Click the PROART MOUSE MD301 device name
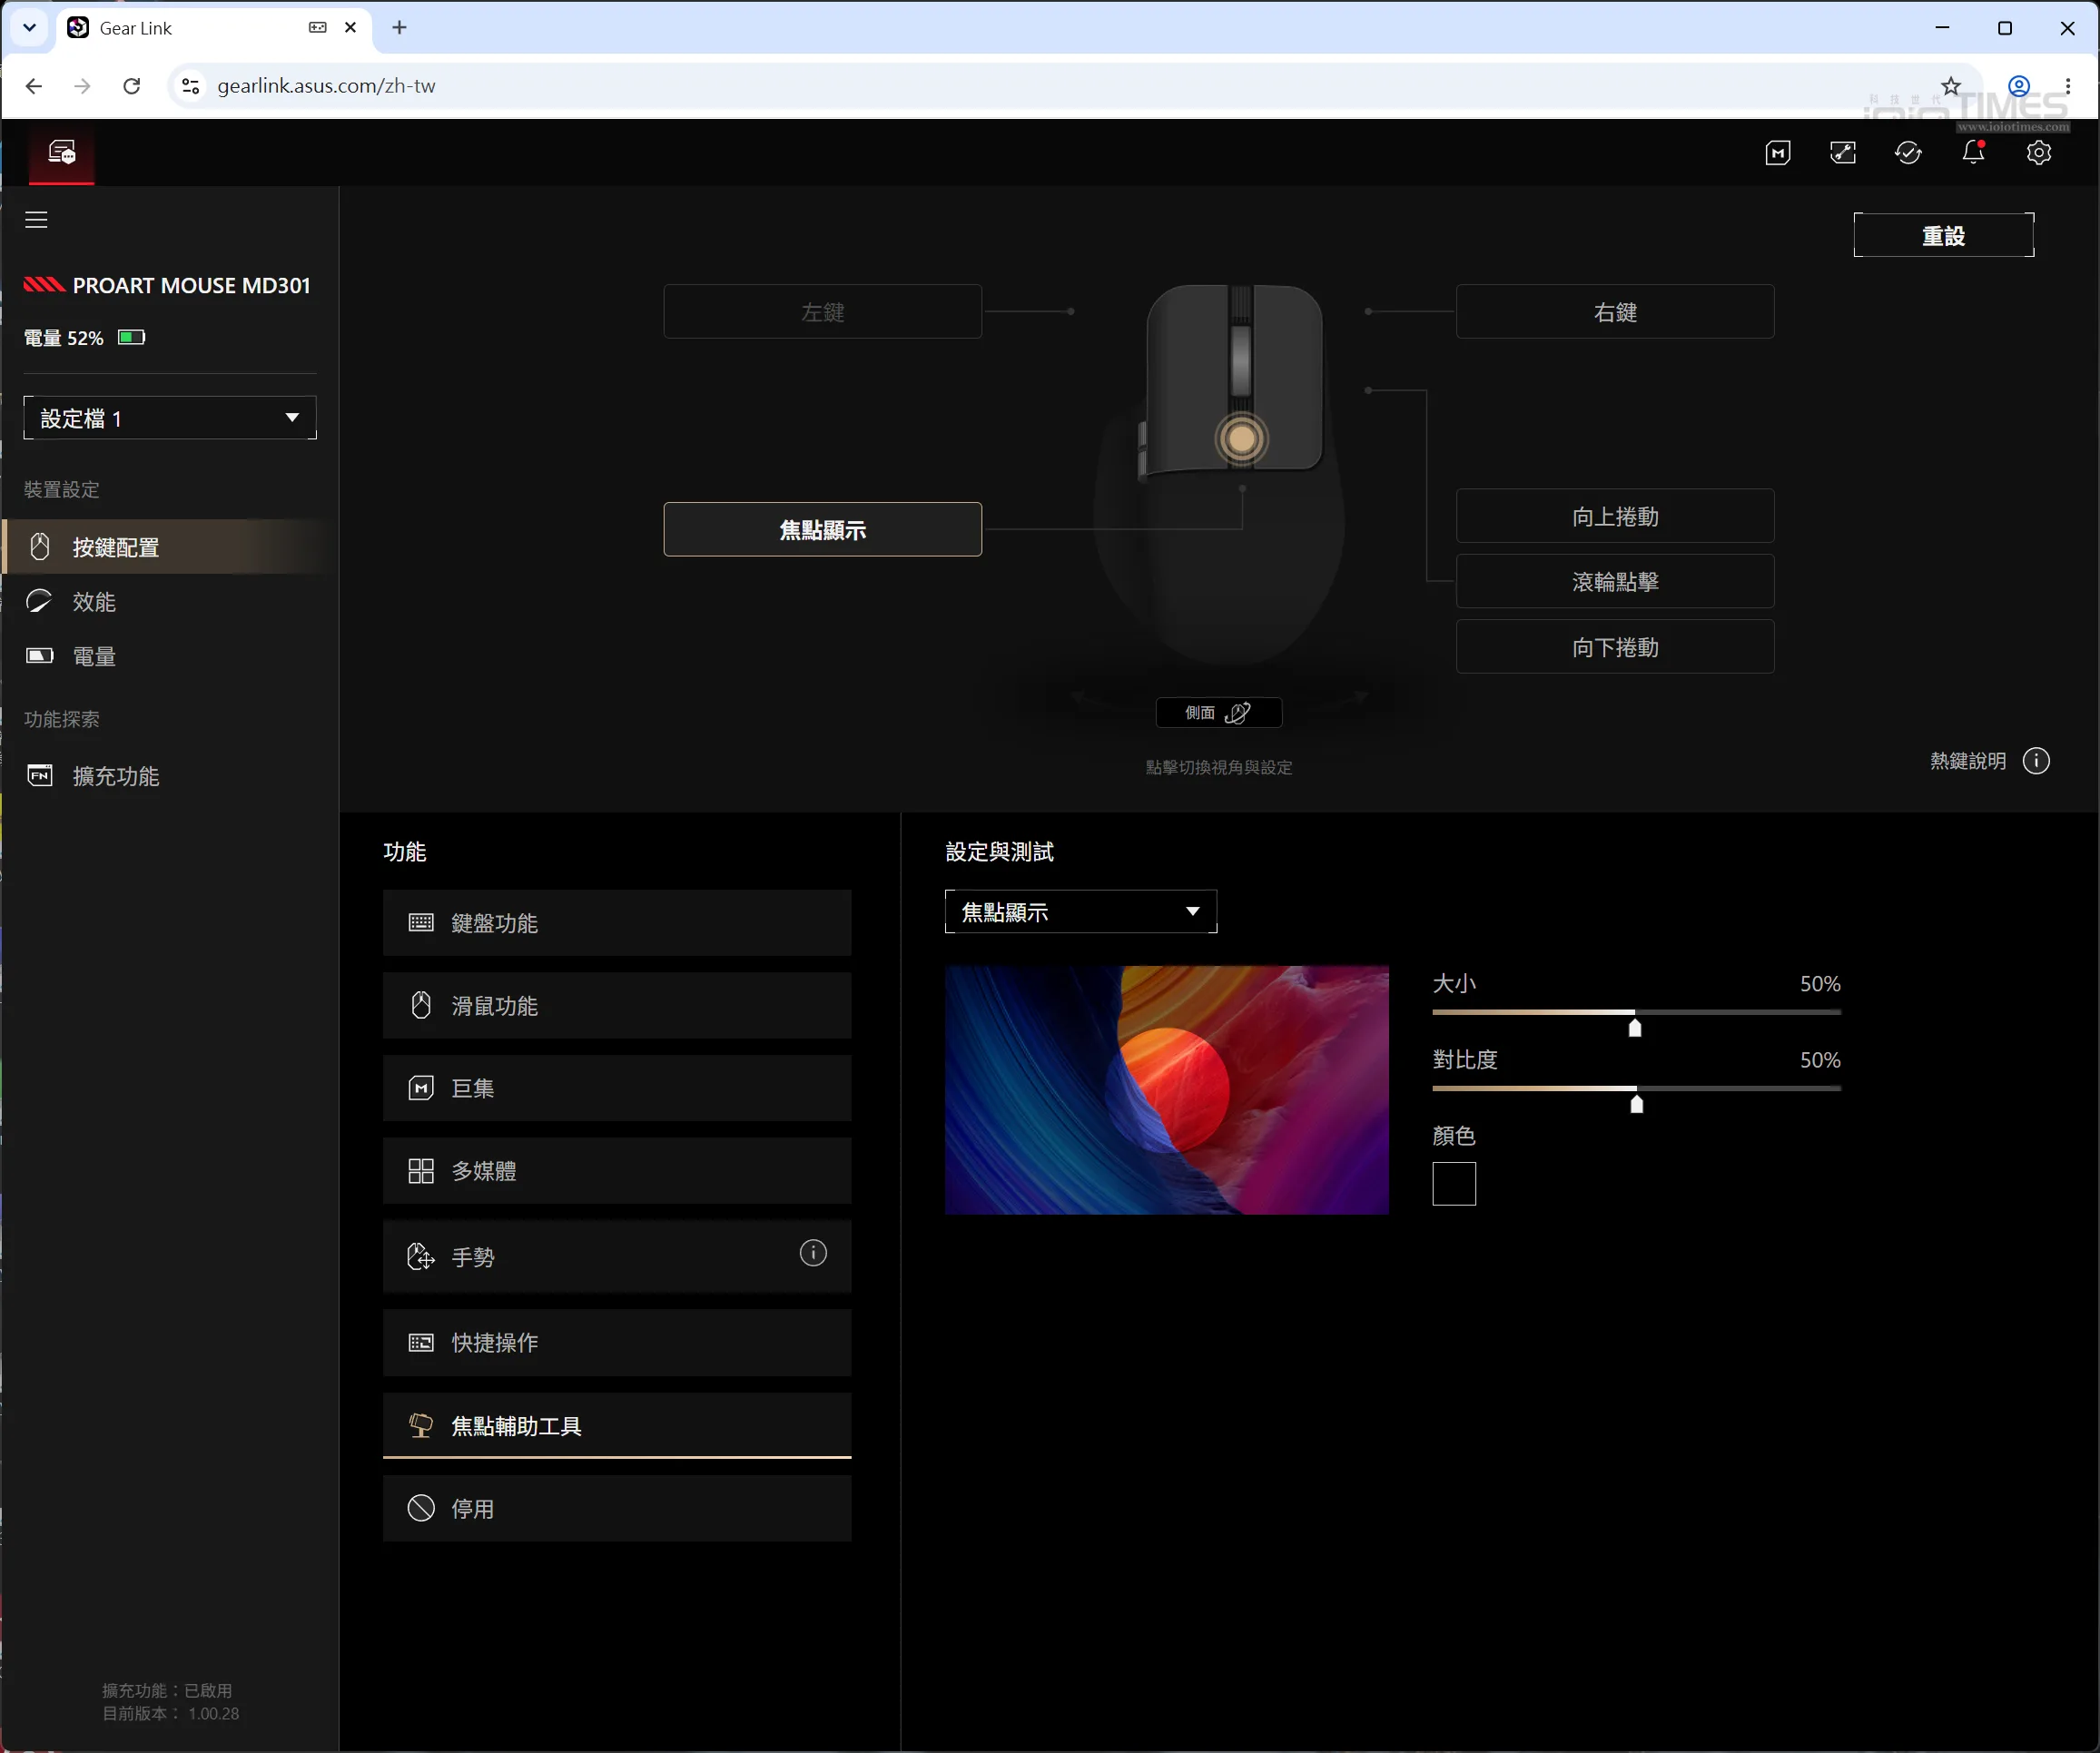Image resolution: width=2100 pixels, height=1753 pixels. (191, 286)
